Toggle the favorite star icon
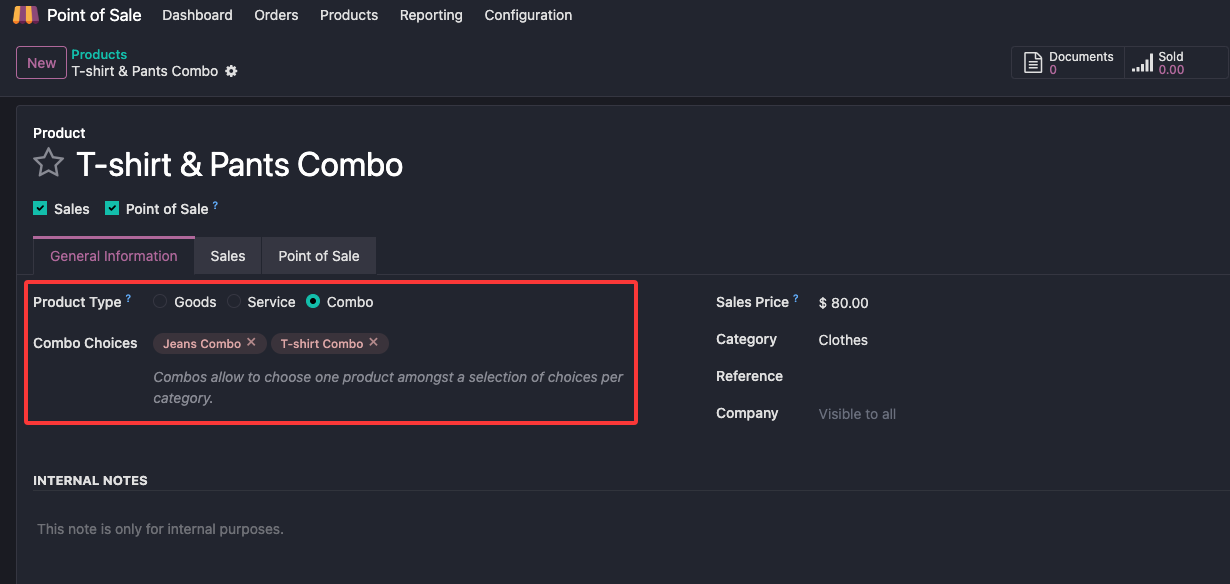This screenshot has width=1230, height=584. 48,163
